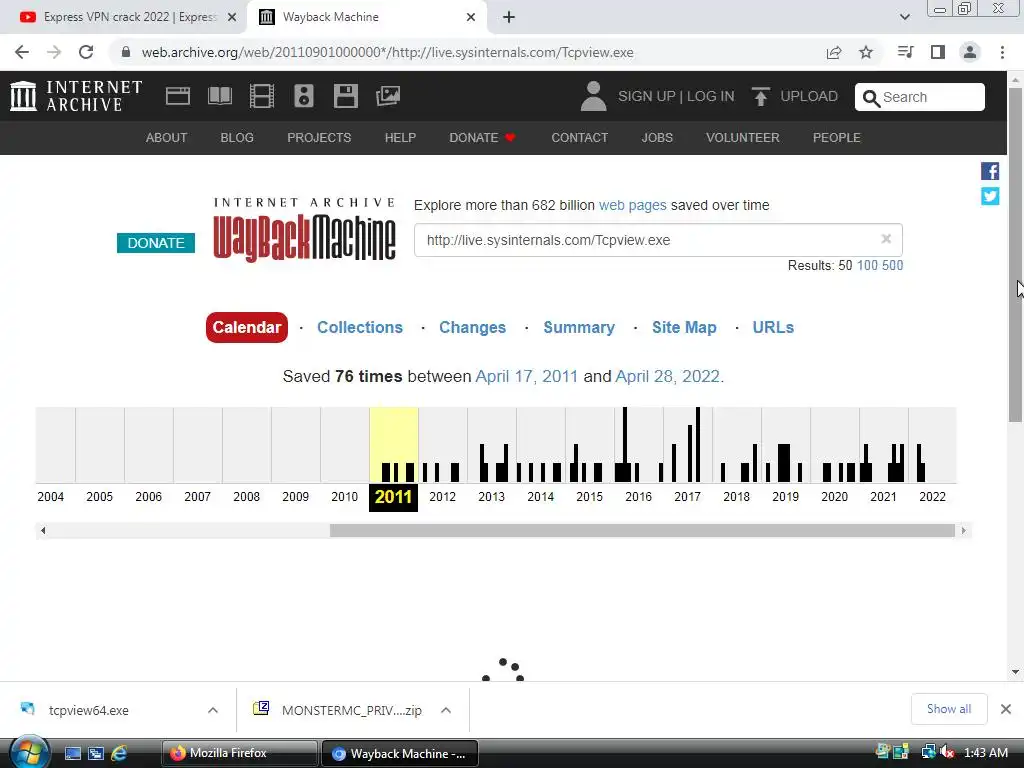Clear the Wayback URL field with X
The width and height of the screenshot is (1024, 768).
pyautogui.click(x=886, y=239)
